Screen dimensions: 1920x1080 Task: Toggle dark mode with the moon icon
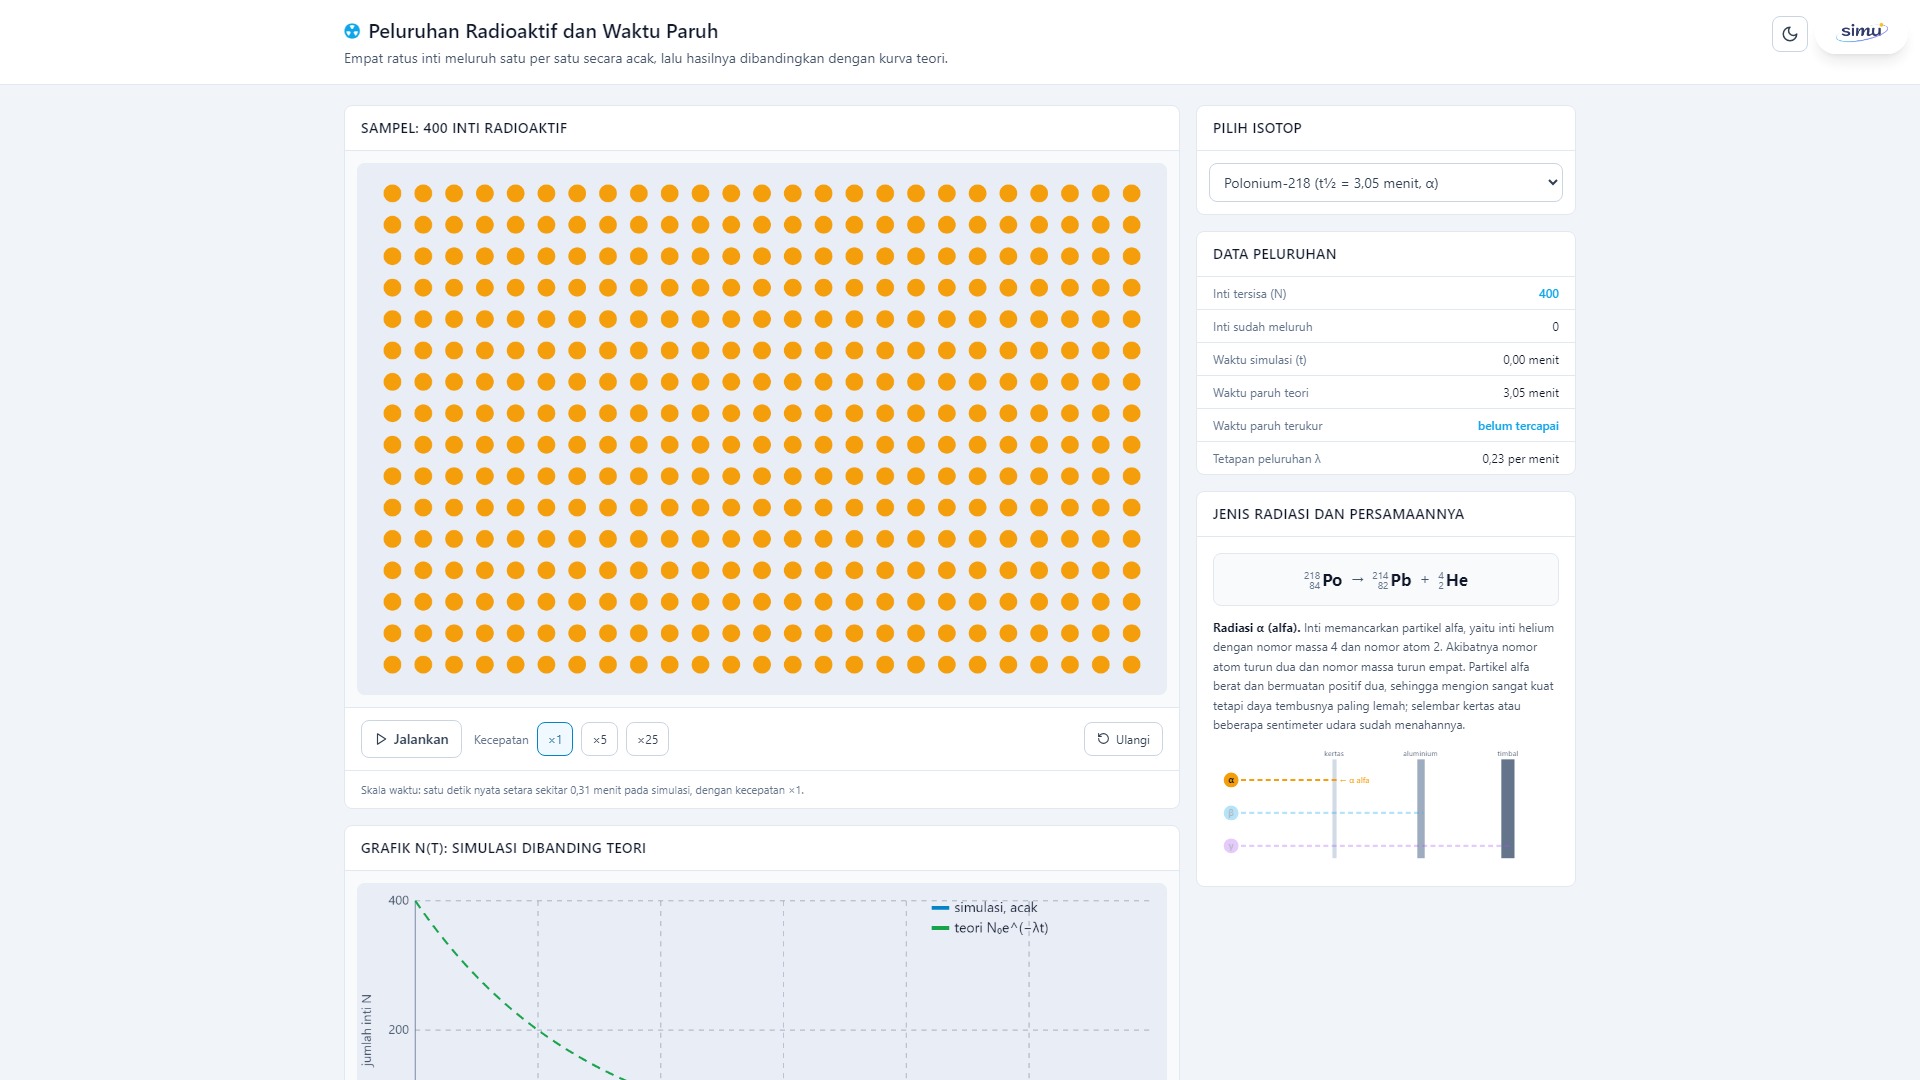point(1789,34)
